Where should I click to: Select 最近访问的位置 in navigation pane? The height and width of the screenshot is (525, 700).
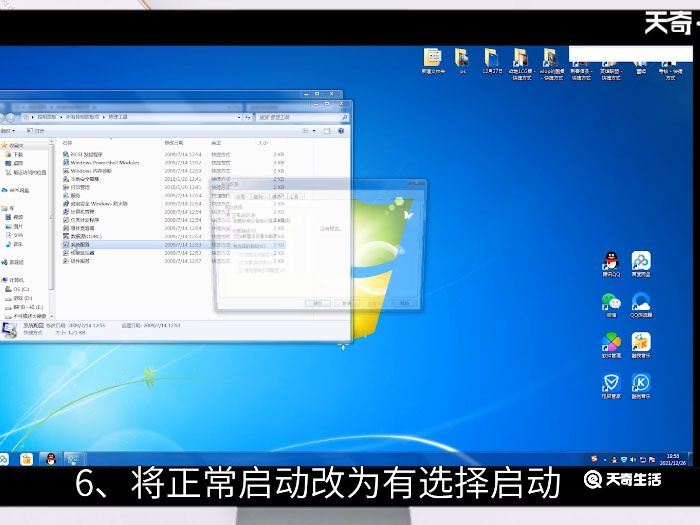tap(26, 172)
